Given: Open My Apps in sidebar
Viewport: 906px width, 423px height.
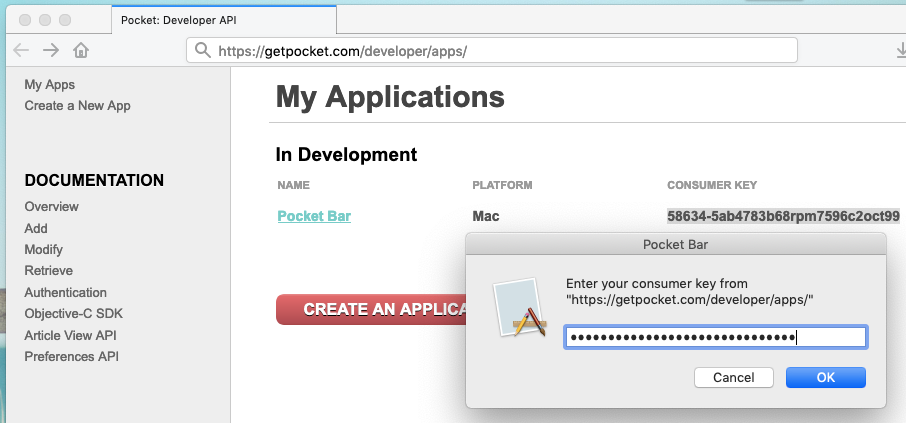Looking at the screenshot, I should 50,84.
